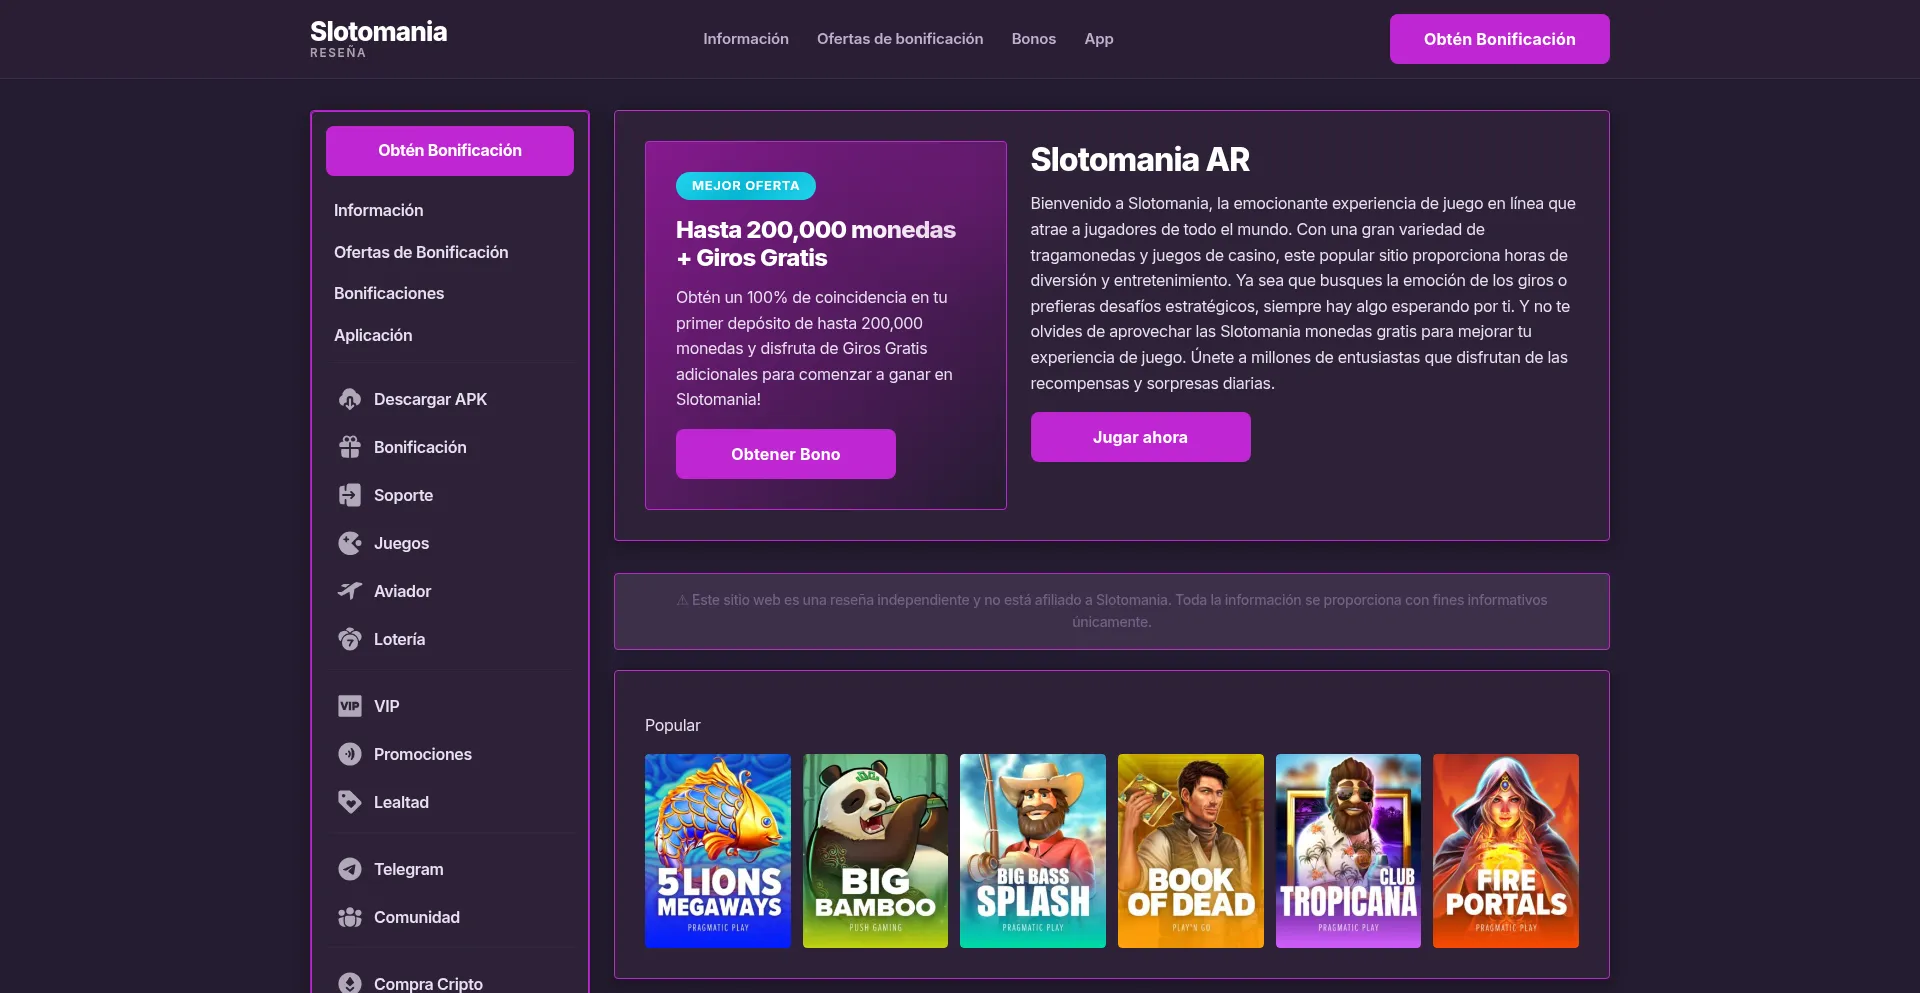Image resolution: width=1920 pixels, height=993 pixels.
Task: Click the Telegram paper-plane icon
Action: click(349, 869)
